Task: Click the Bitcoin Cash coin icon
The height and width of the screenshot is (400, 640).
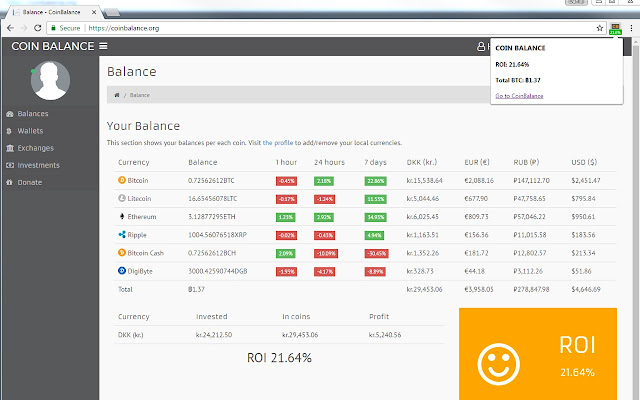Action: coord(122,253)
